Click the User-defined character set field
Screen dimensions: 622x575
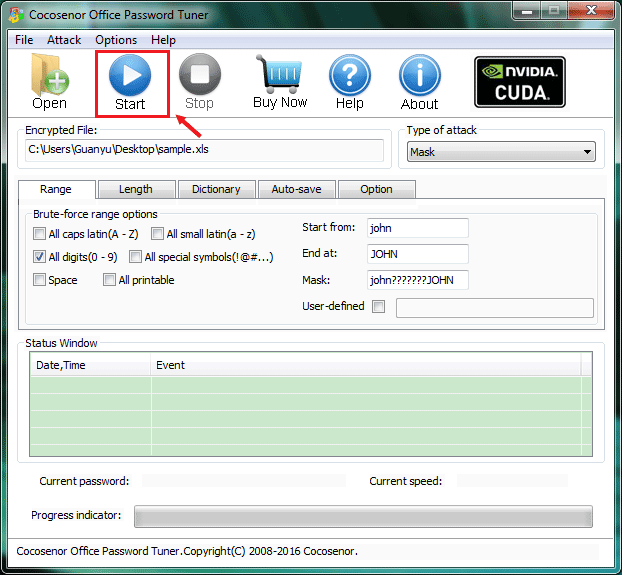(495, 308)
